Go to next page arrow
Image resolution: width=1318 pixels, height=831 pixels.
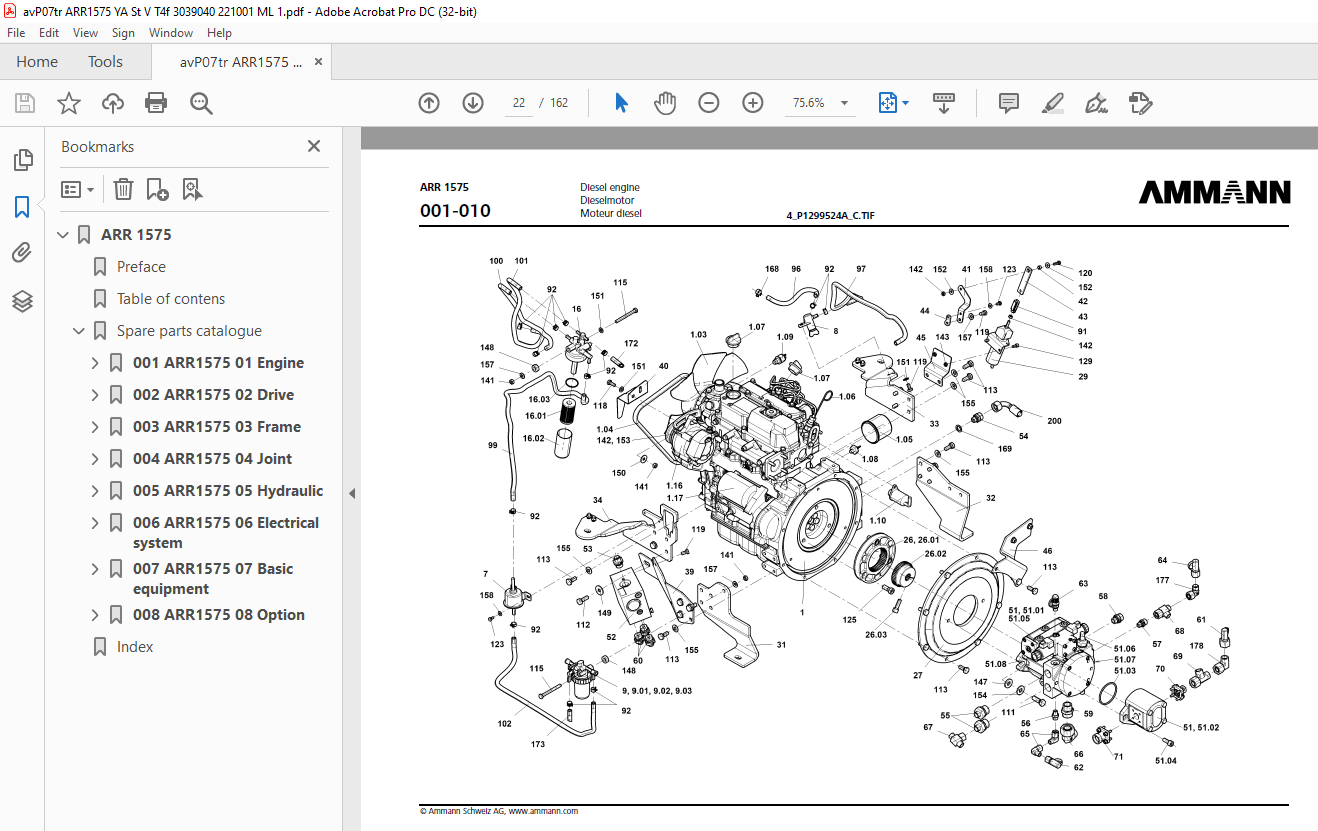pos(473,103)
